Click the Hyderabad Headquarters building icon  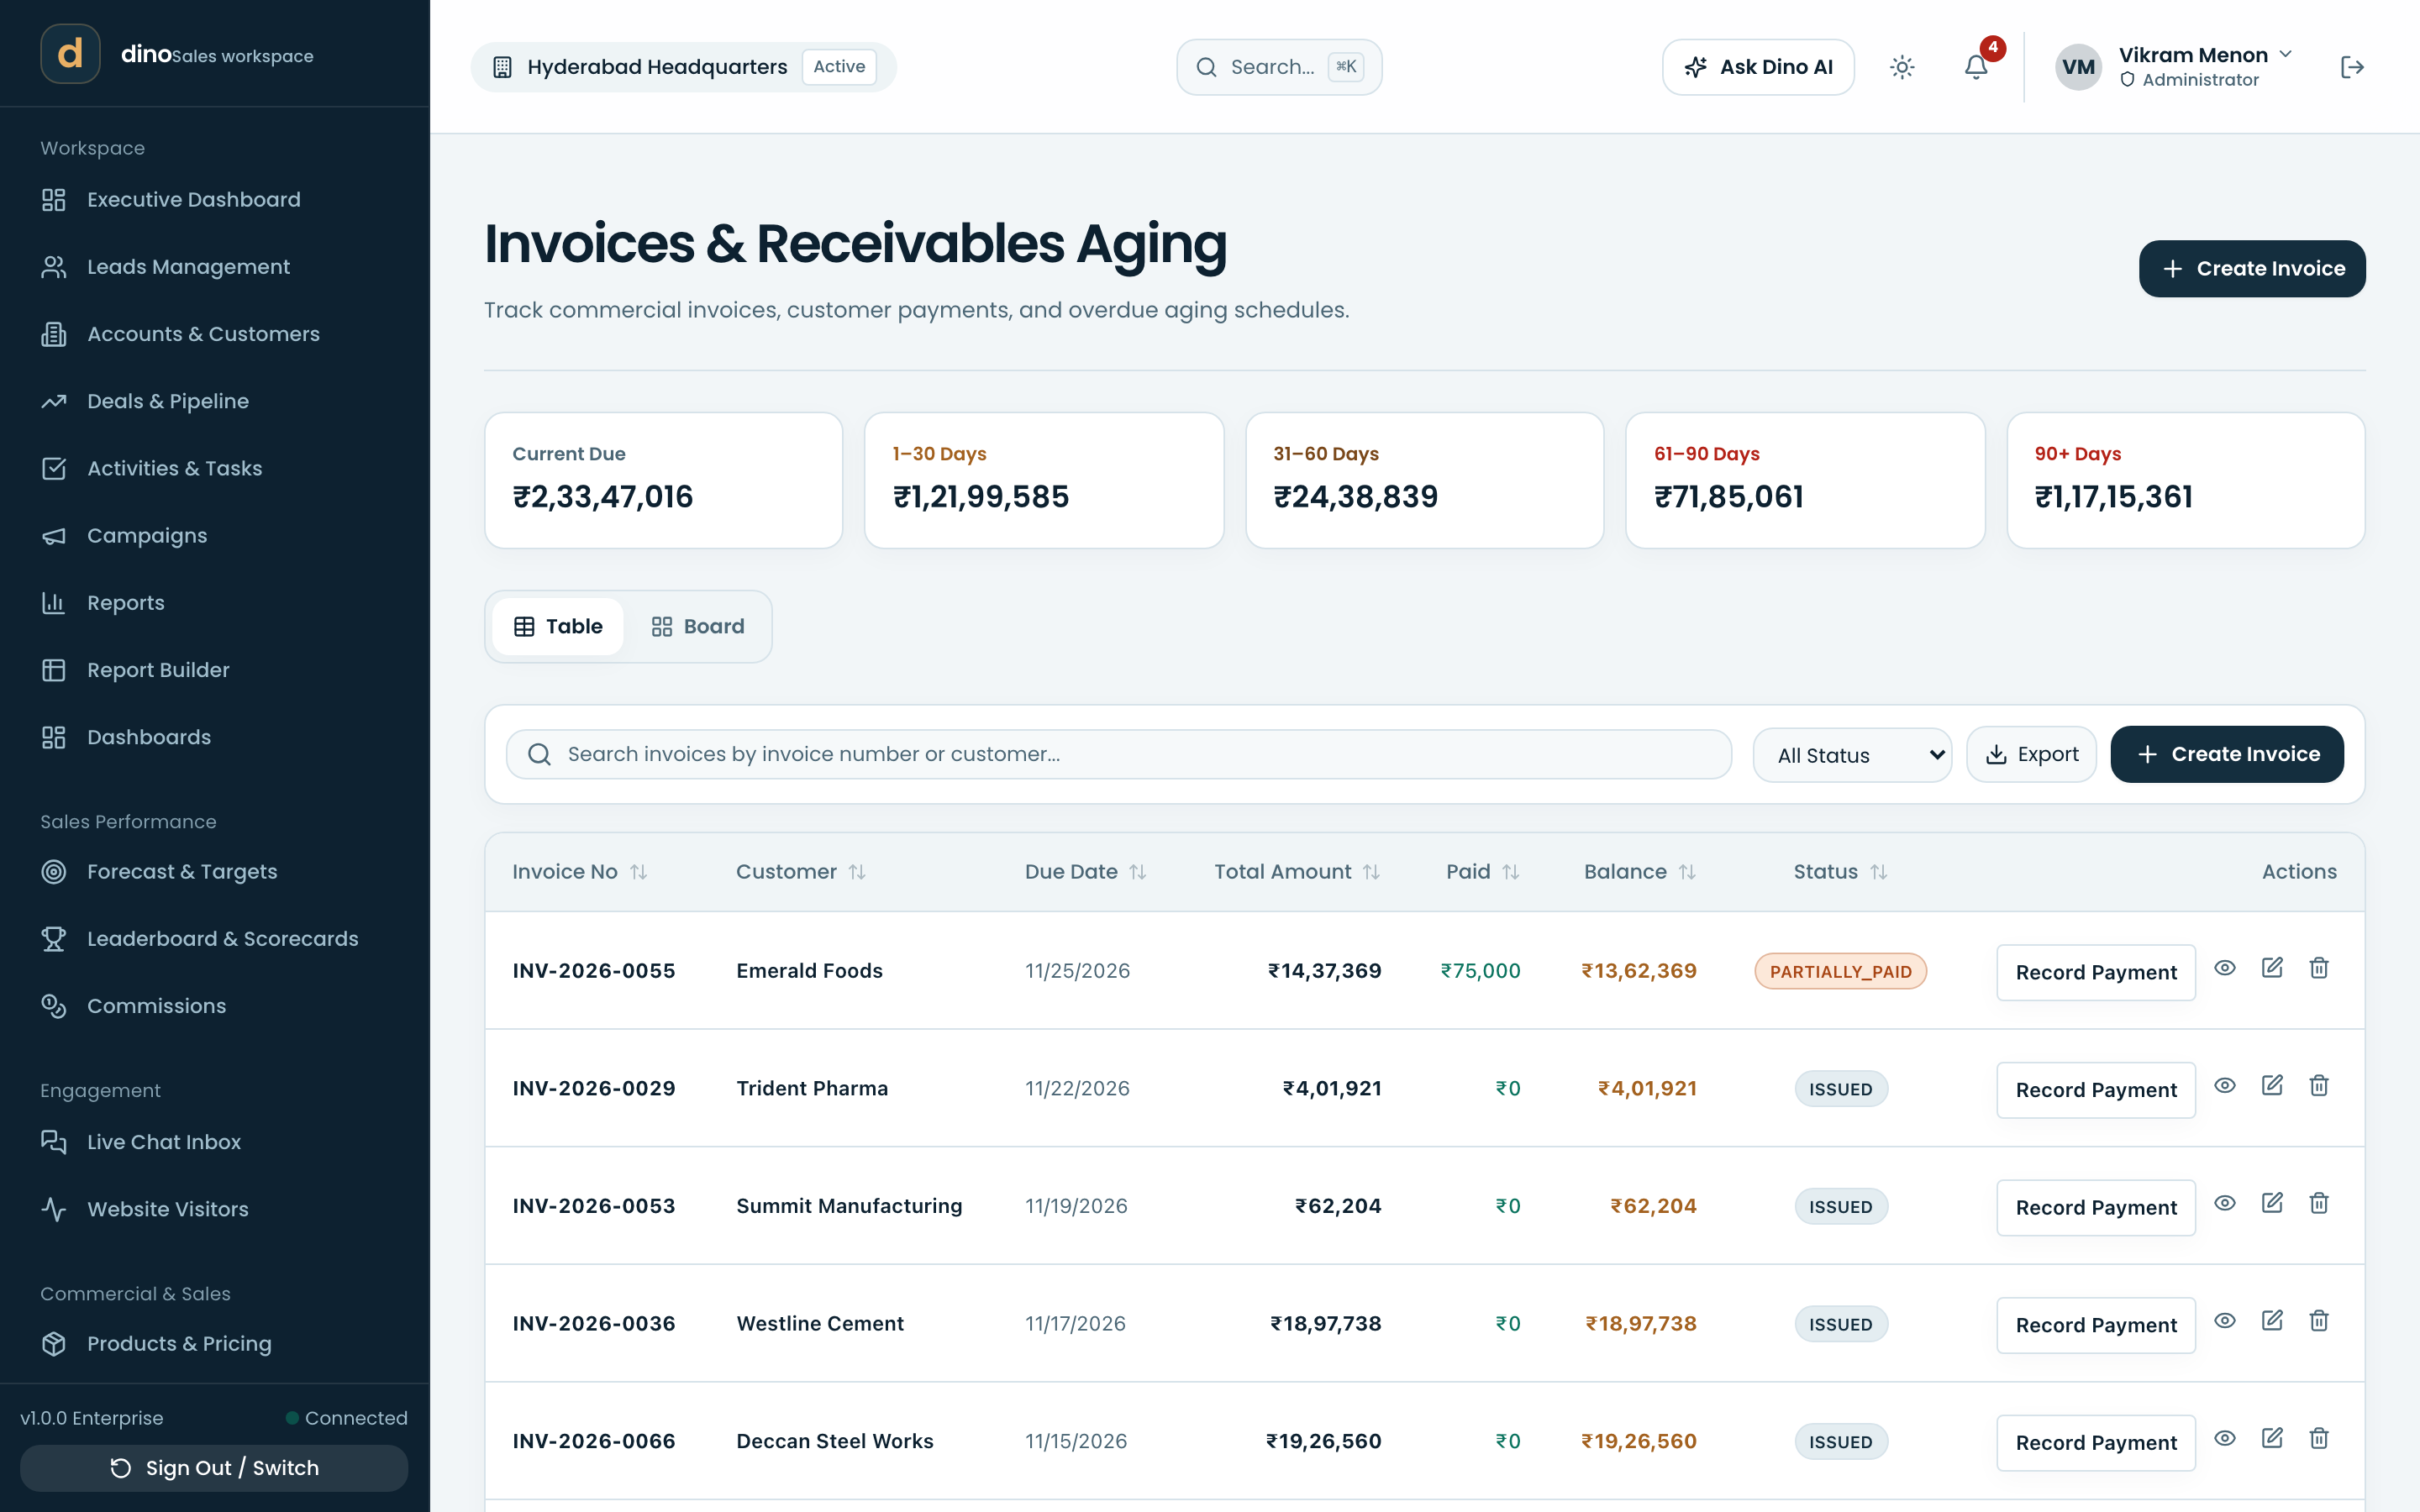503,67
